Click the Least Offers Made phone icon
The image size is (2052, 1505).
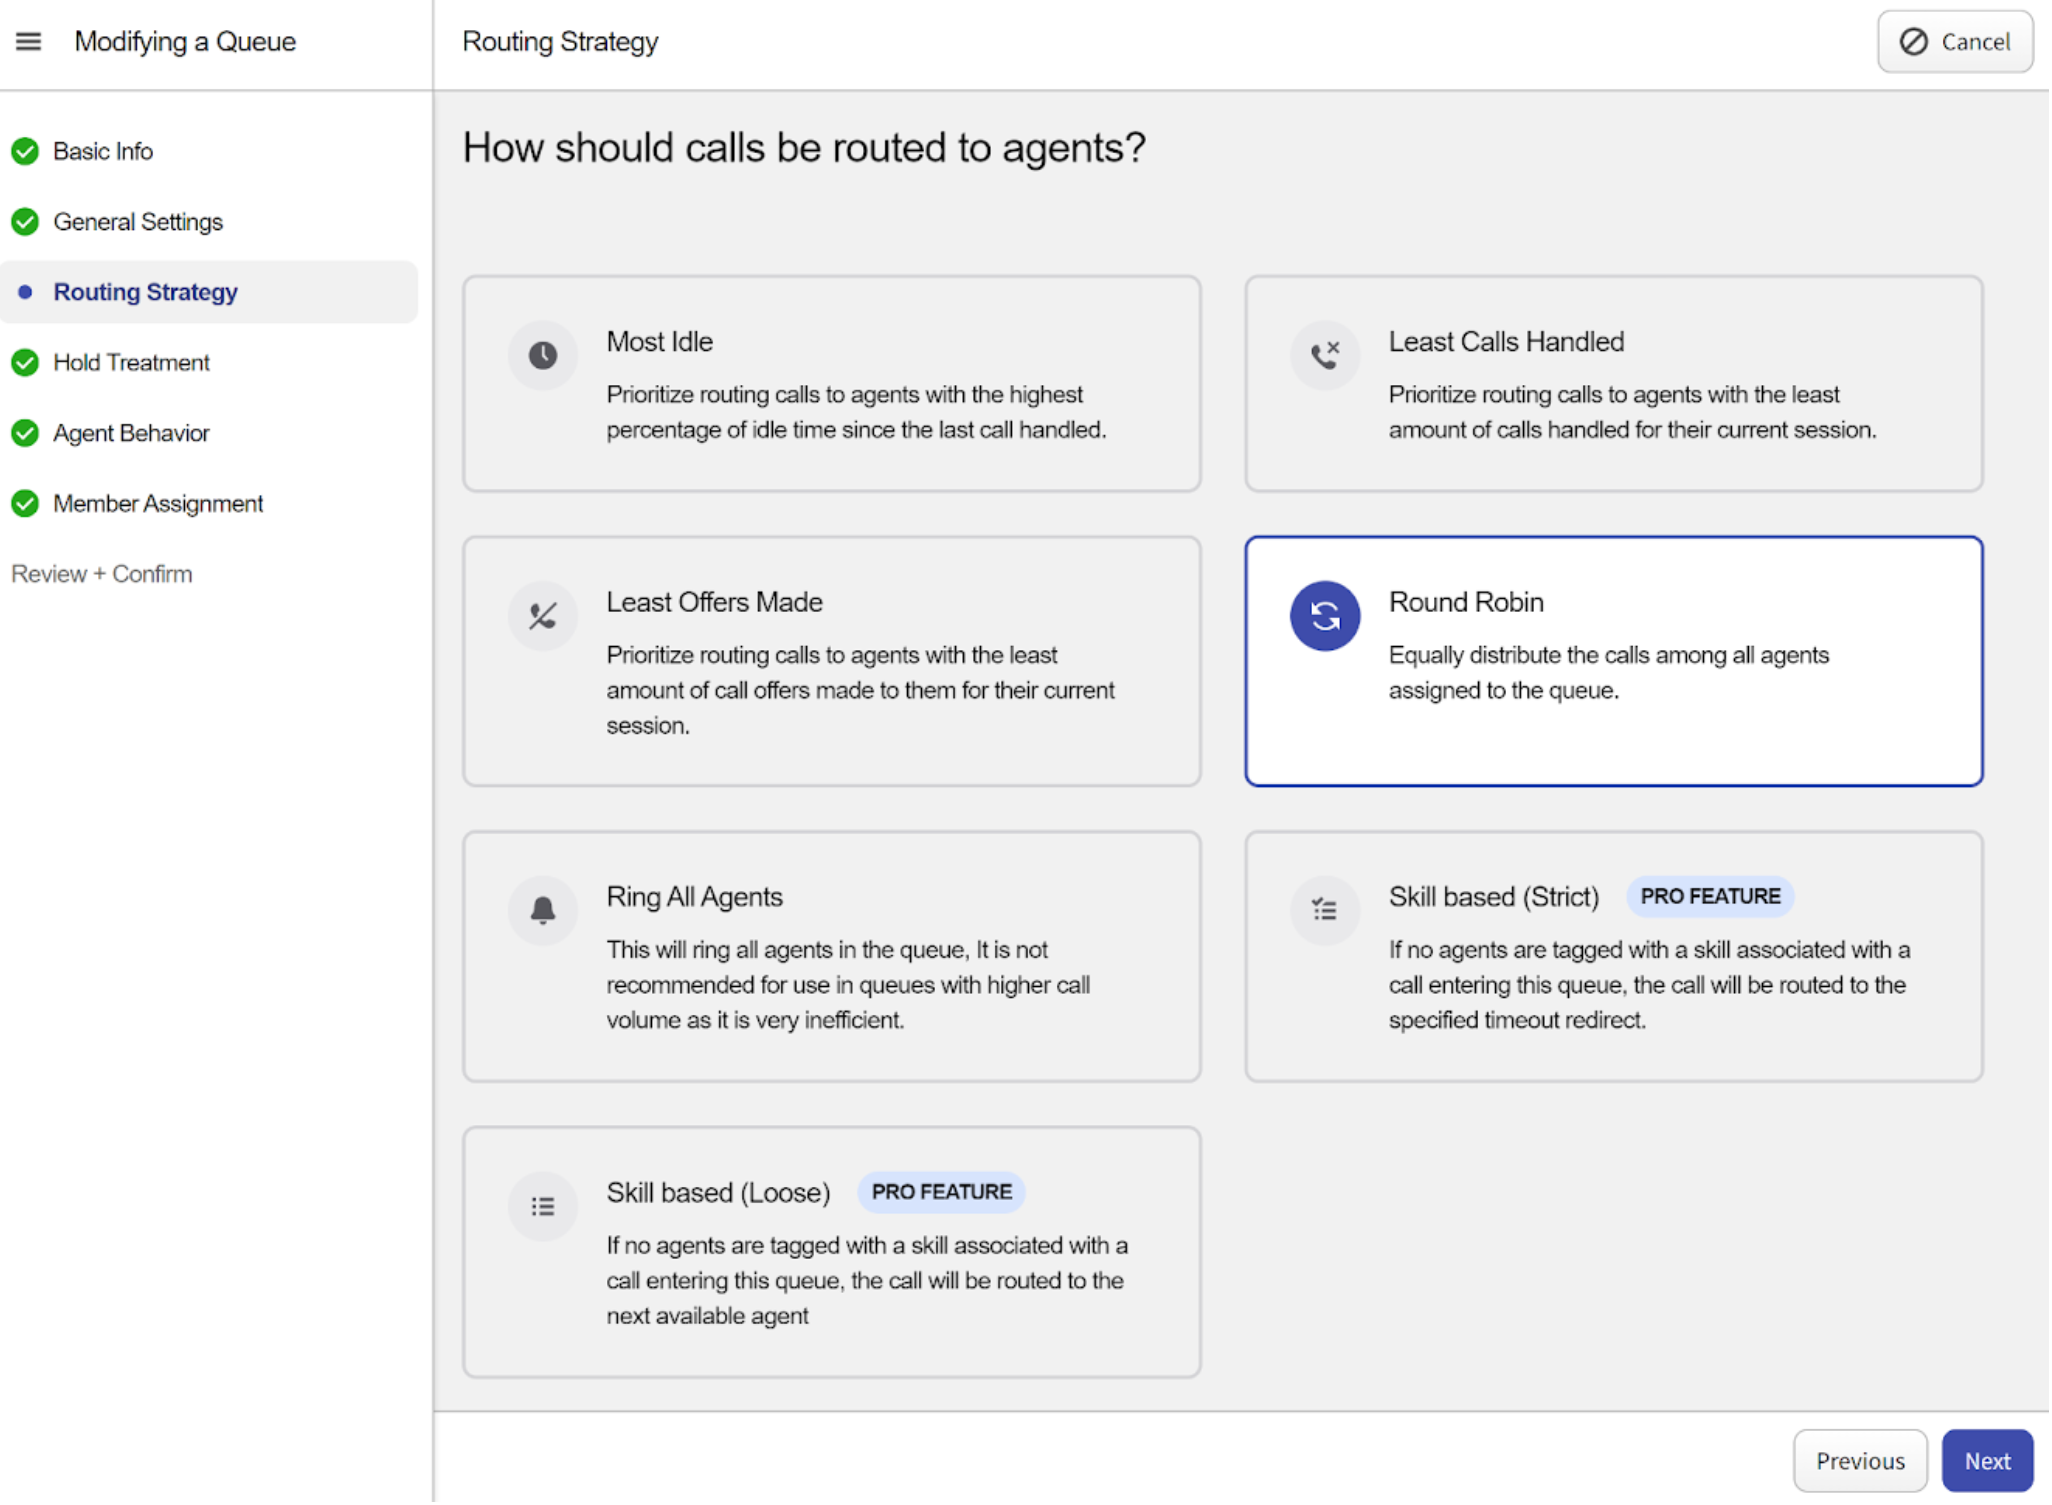point(543,616)
